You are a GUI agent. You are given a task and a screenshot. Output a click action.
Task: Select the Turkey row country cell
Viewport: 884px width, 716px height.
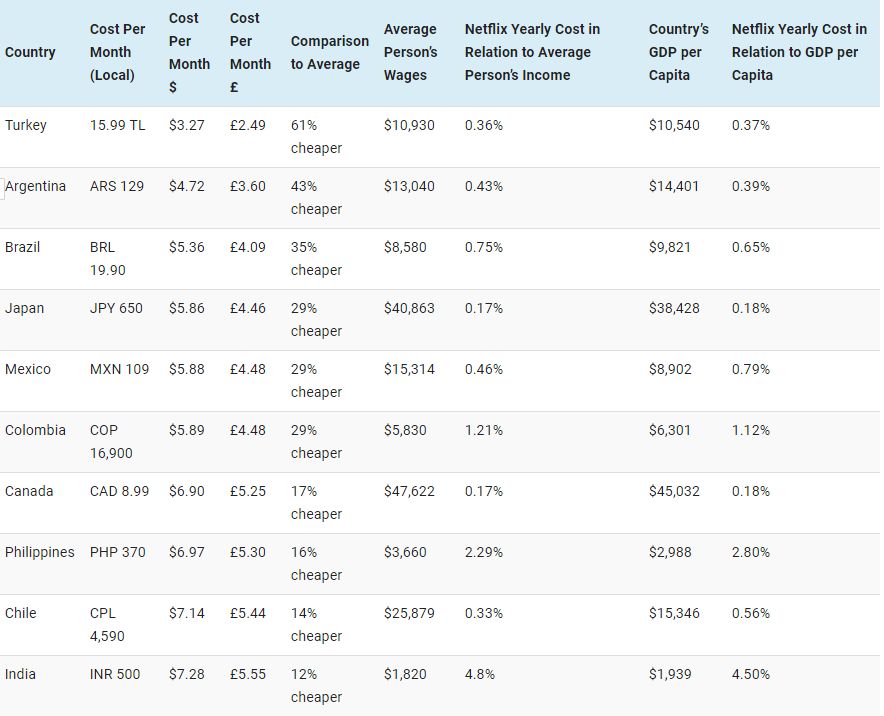(26, 125)
